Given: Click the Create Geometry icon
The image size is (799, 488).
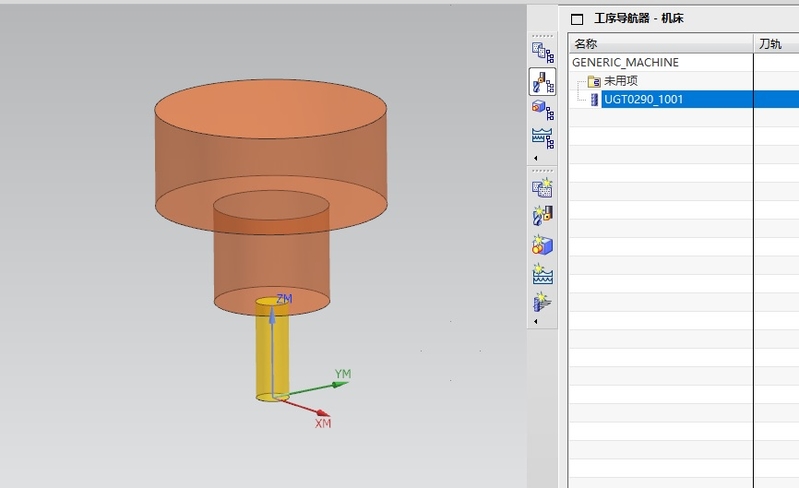Looking at the screenshot, I should pyautogui.click(x=542, y=245).
